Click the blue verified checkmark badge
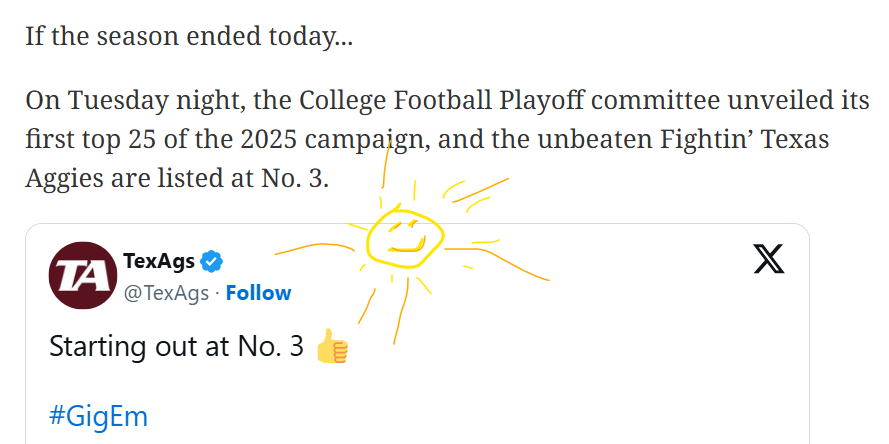889x444 pixels. point(211,262)
